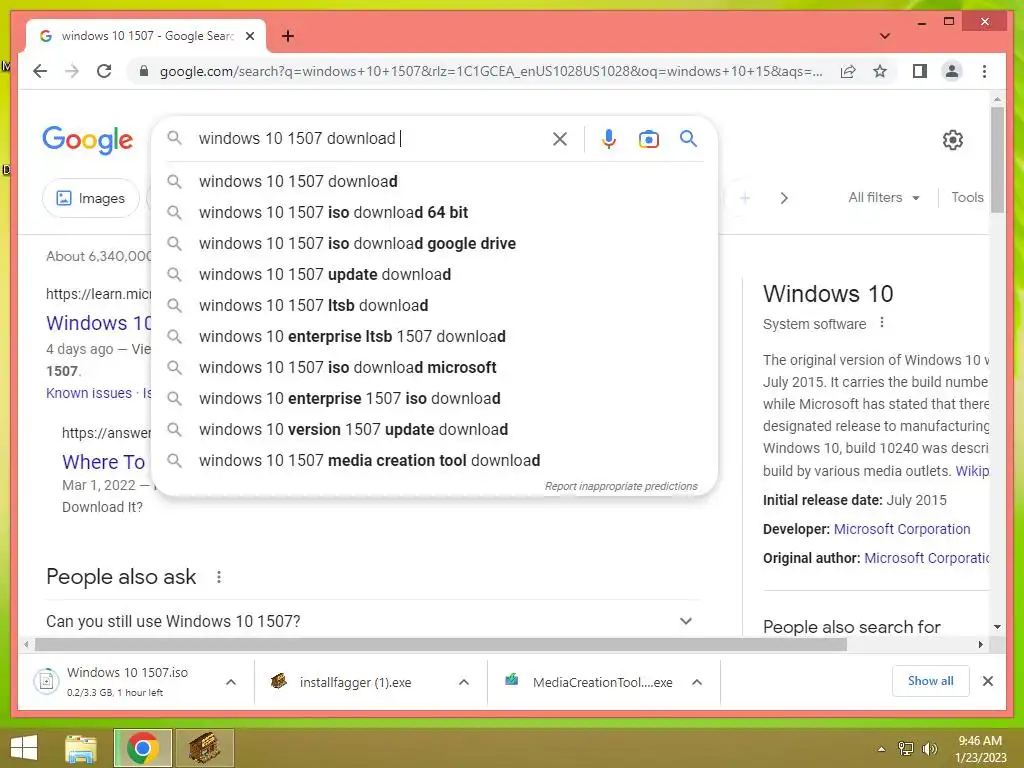Close the windows 10 1507 Google tab
This screenshot has height=768, width=1024.
pyautogui.click(x=249, y=36)
